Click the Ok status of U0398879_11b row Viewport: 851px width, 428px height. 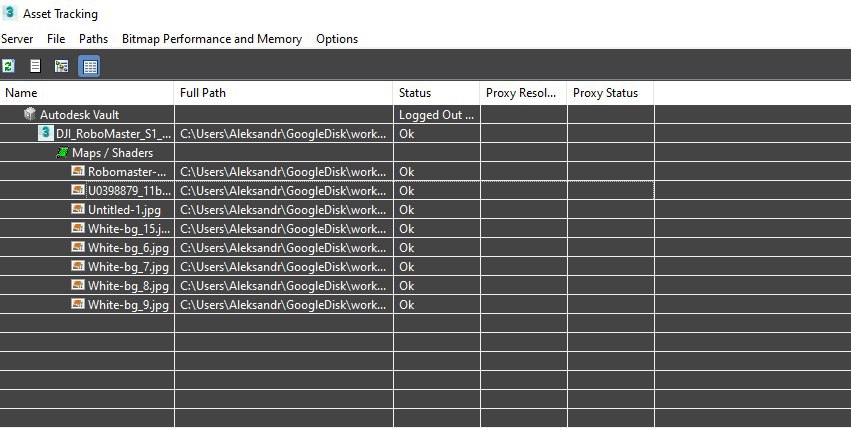(x=407, y=190)
